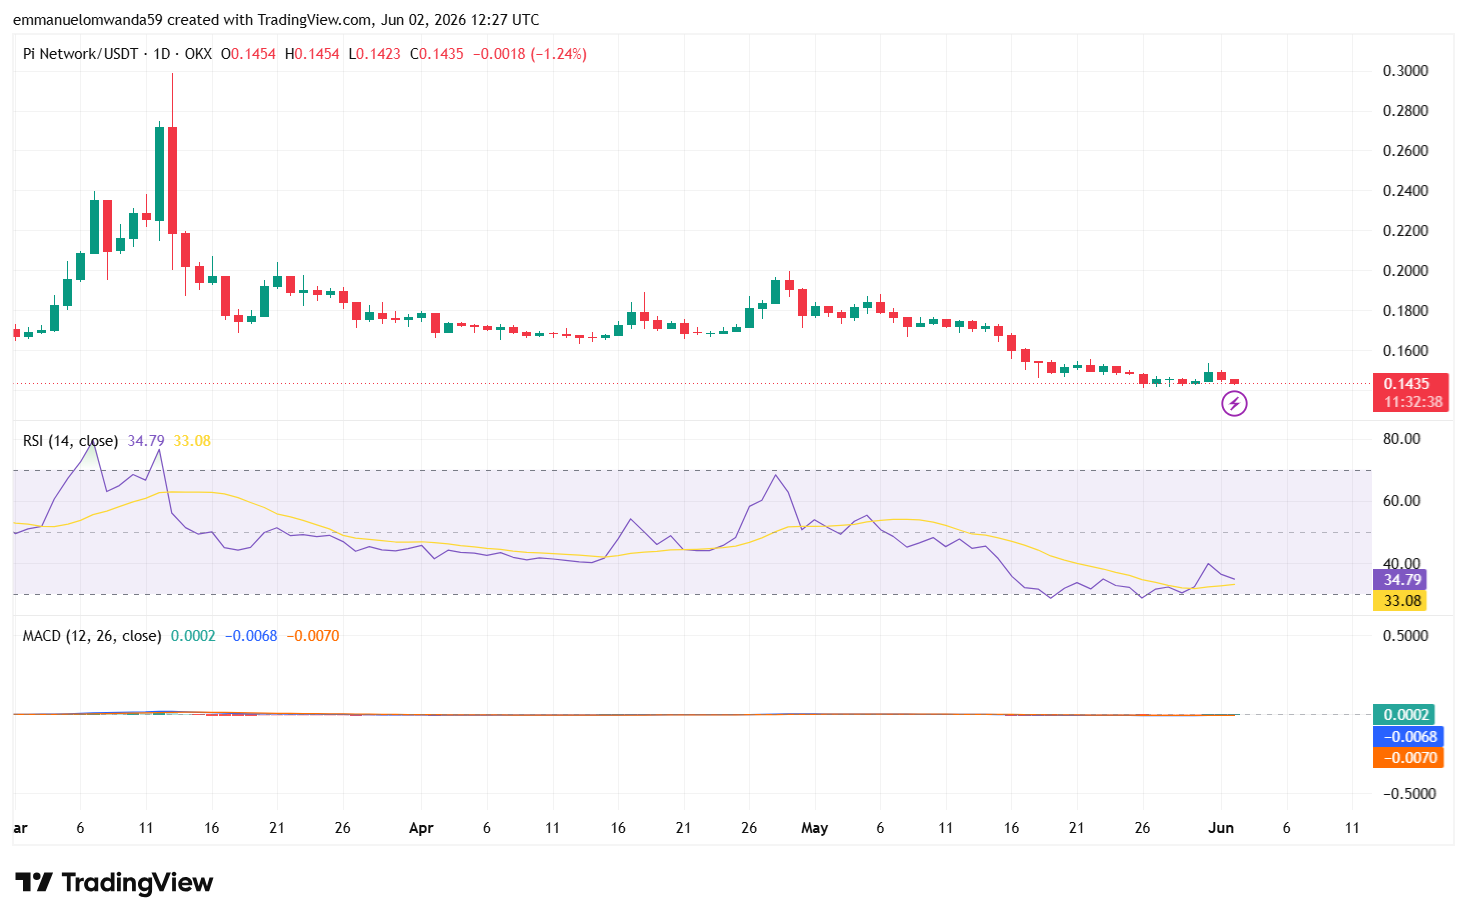Click the 80.00 RSI axis label

click(x=1401, y=439)
